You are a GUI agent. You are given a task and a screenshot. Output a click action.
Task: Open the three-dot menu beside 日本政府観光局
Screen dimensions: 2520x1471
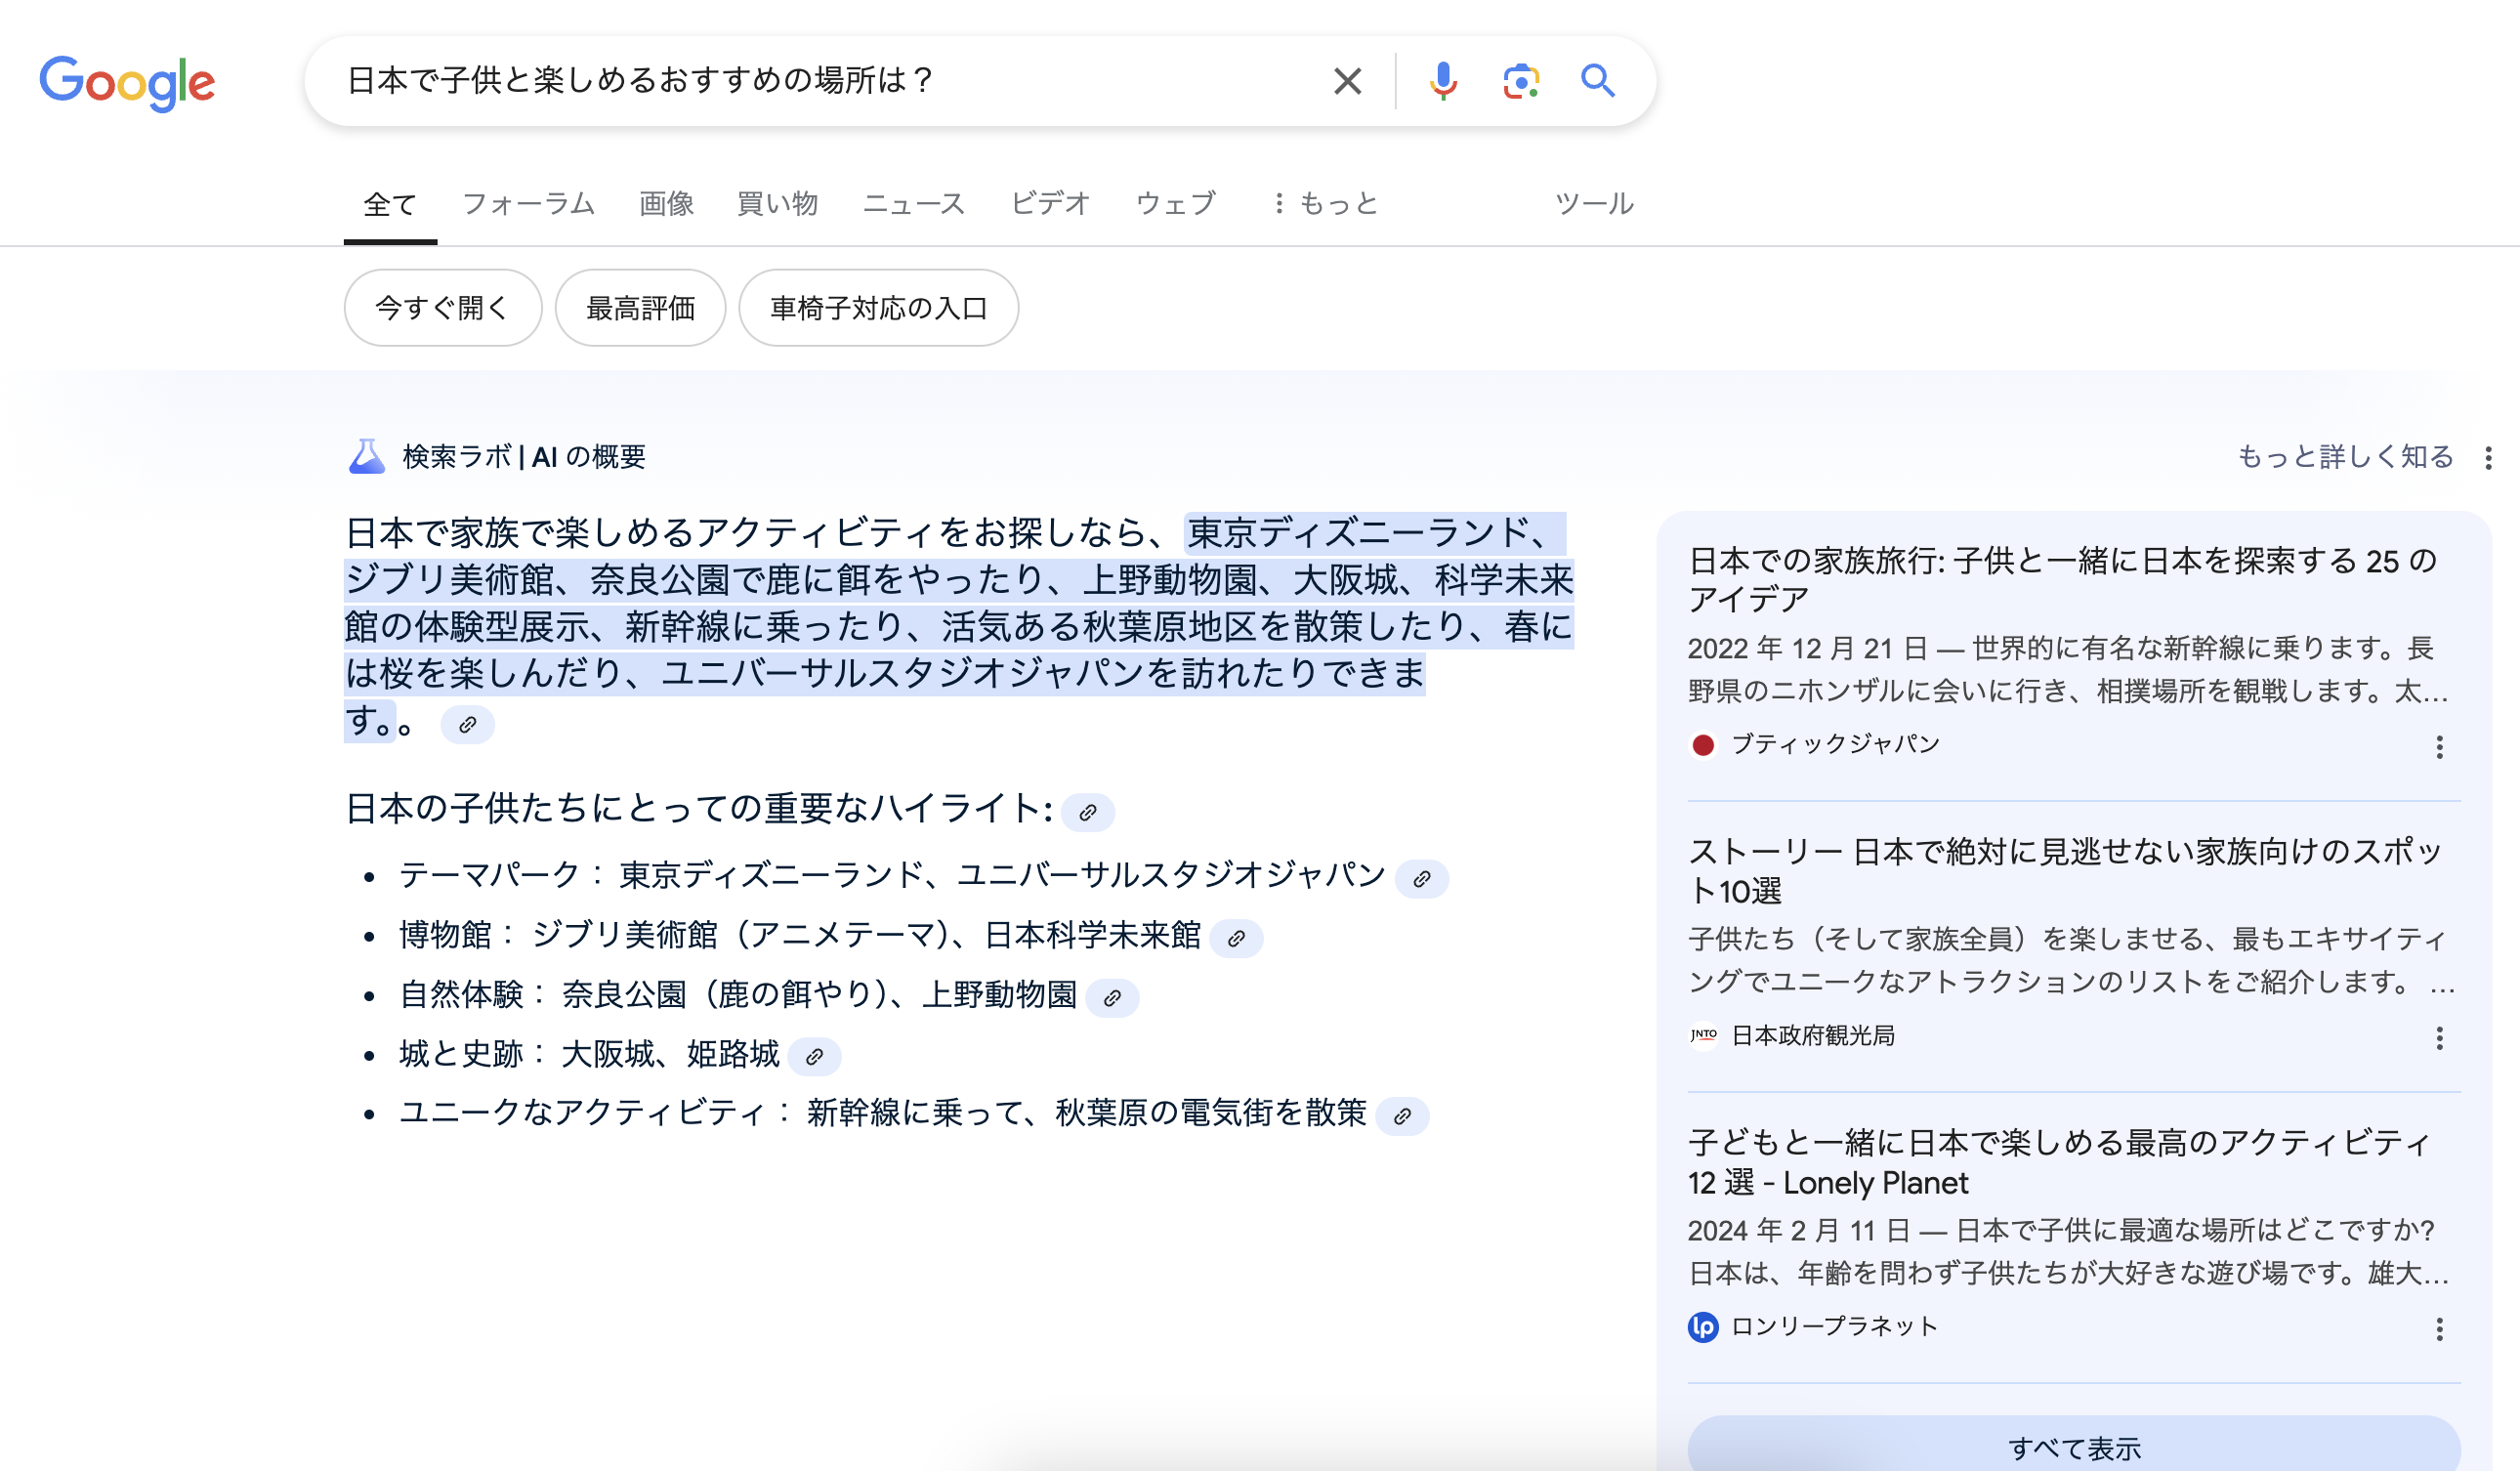[x=2440, y=1039]
